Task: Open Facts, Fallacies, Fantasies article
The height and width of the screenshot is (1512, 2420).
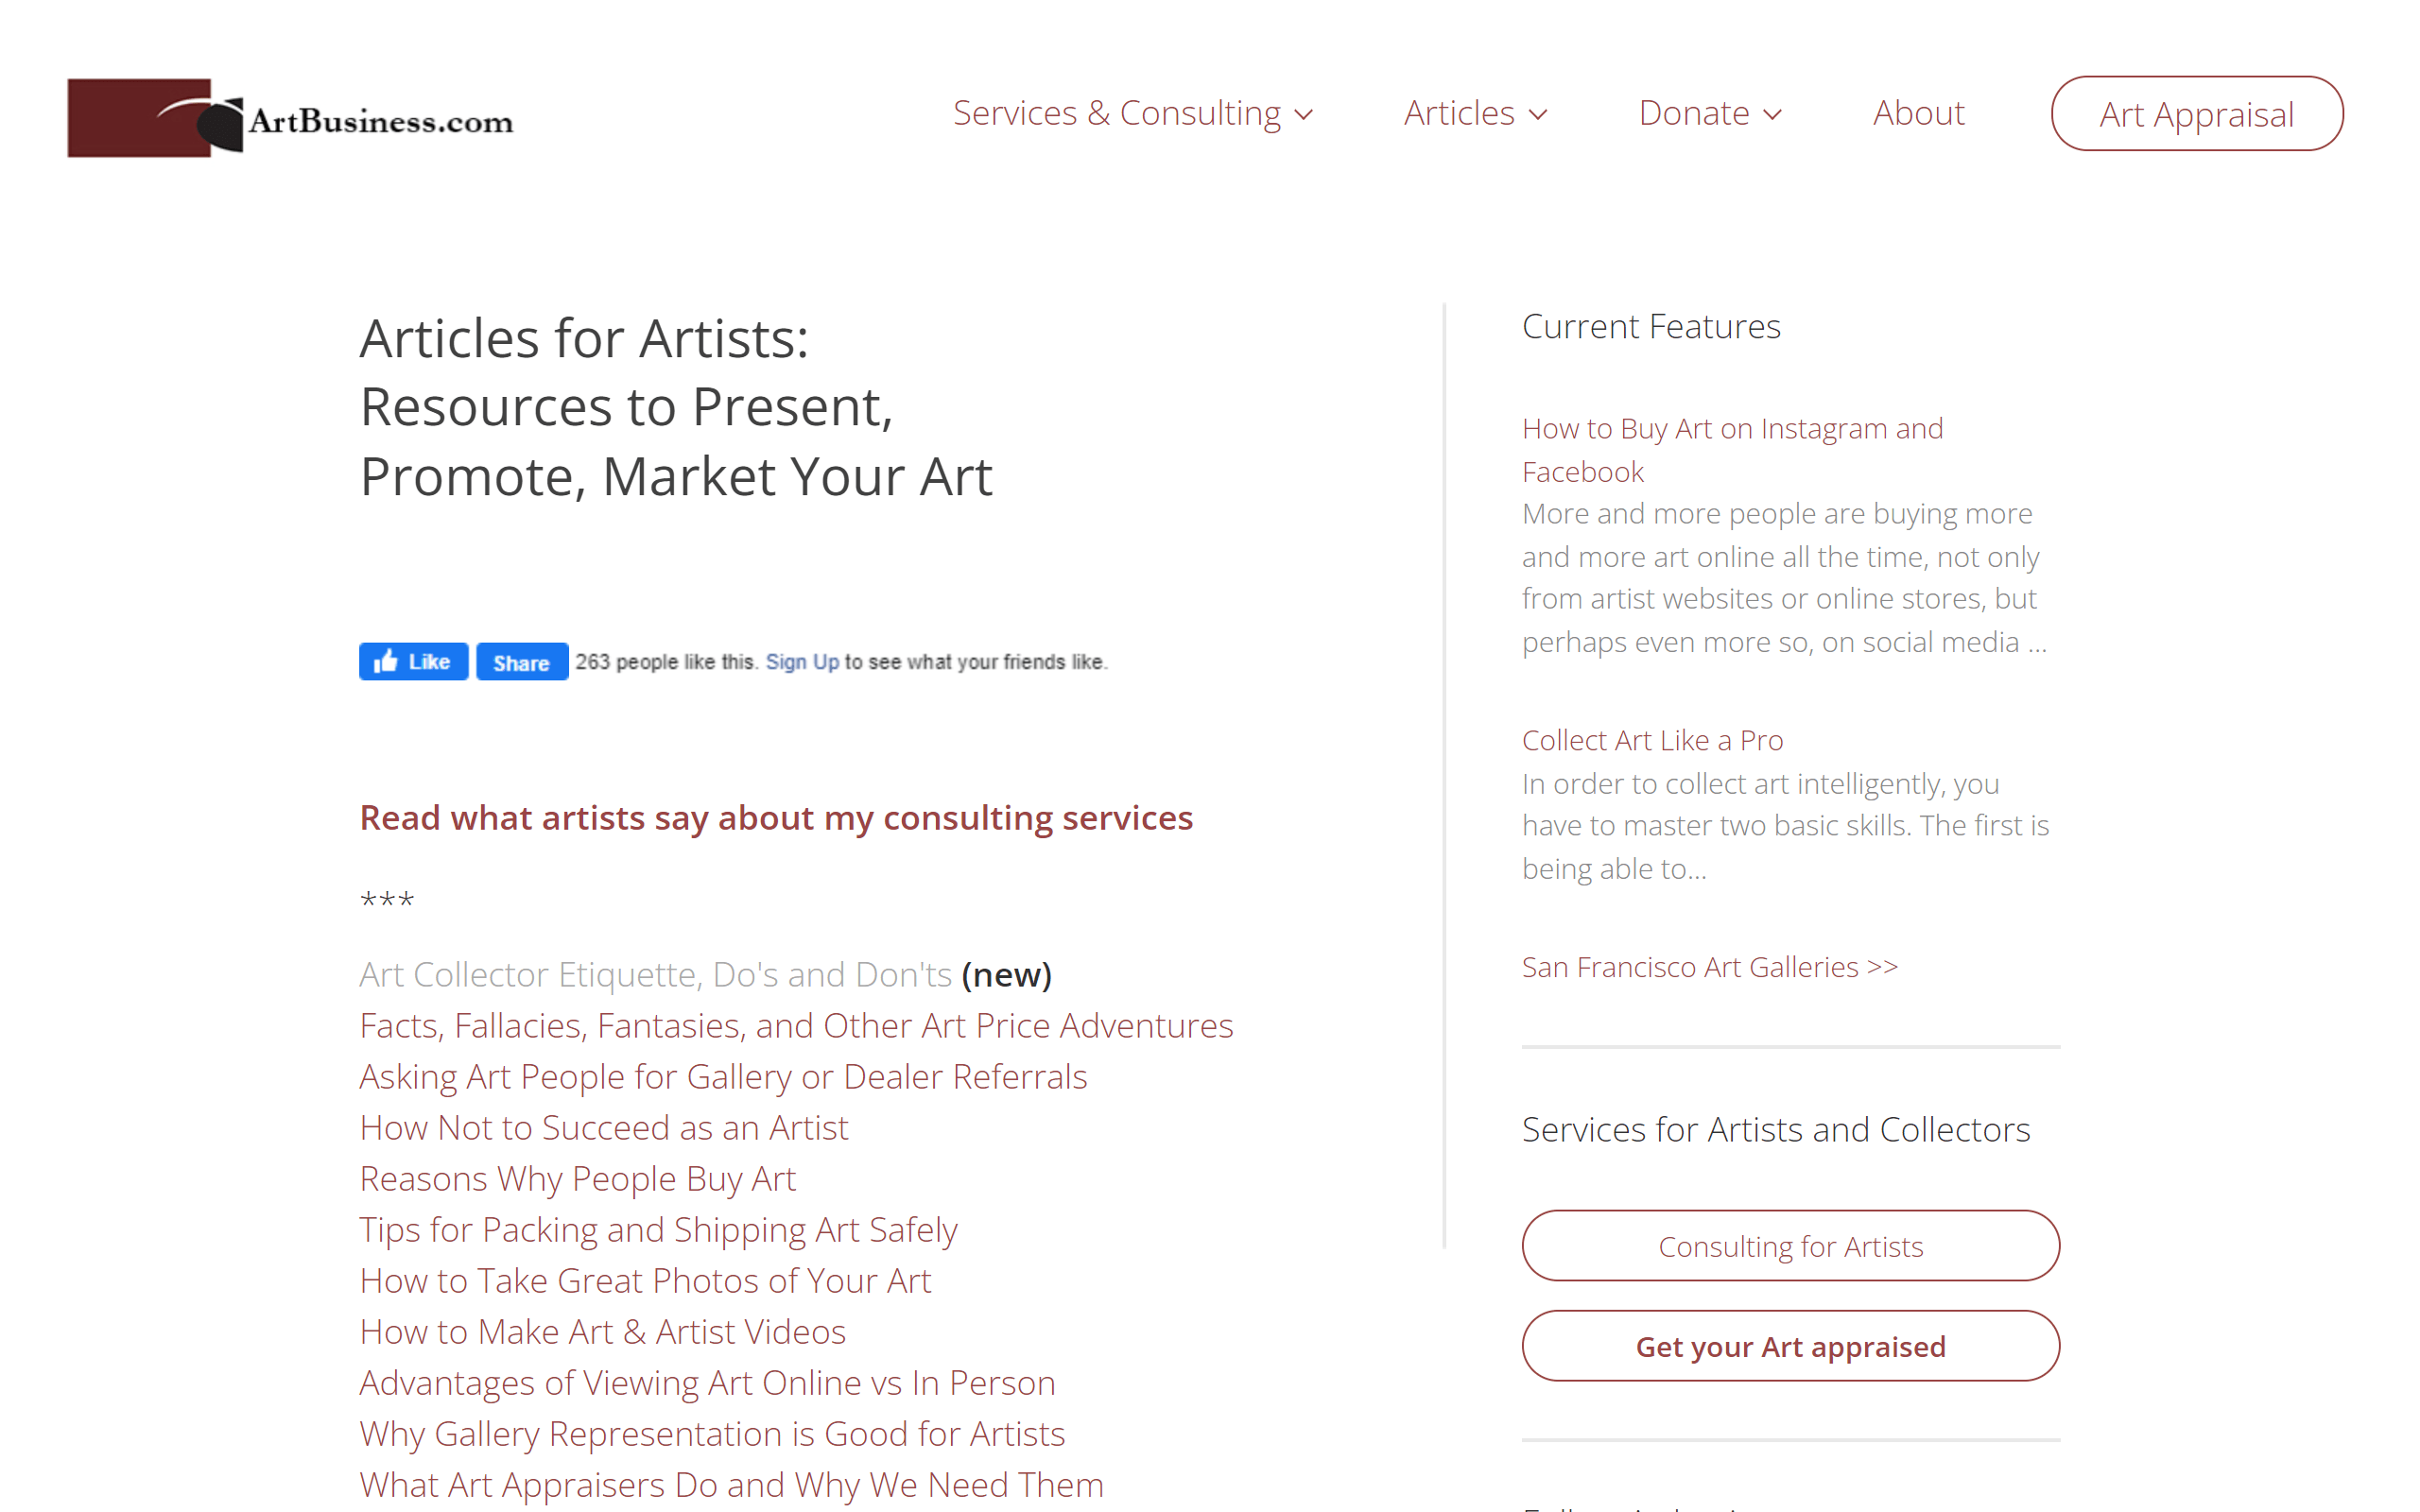Action: point(795,1025)
